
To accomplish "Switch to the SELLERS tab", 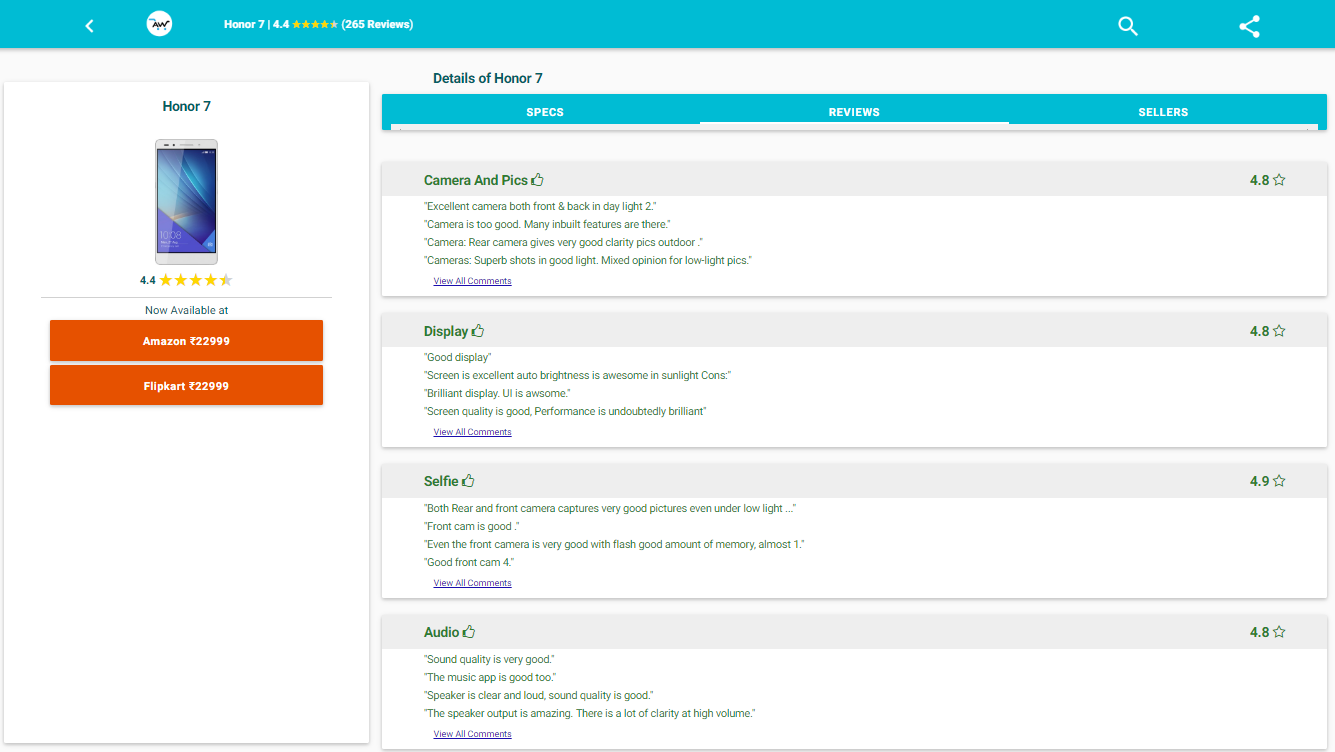I will pos(1163,112).
